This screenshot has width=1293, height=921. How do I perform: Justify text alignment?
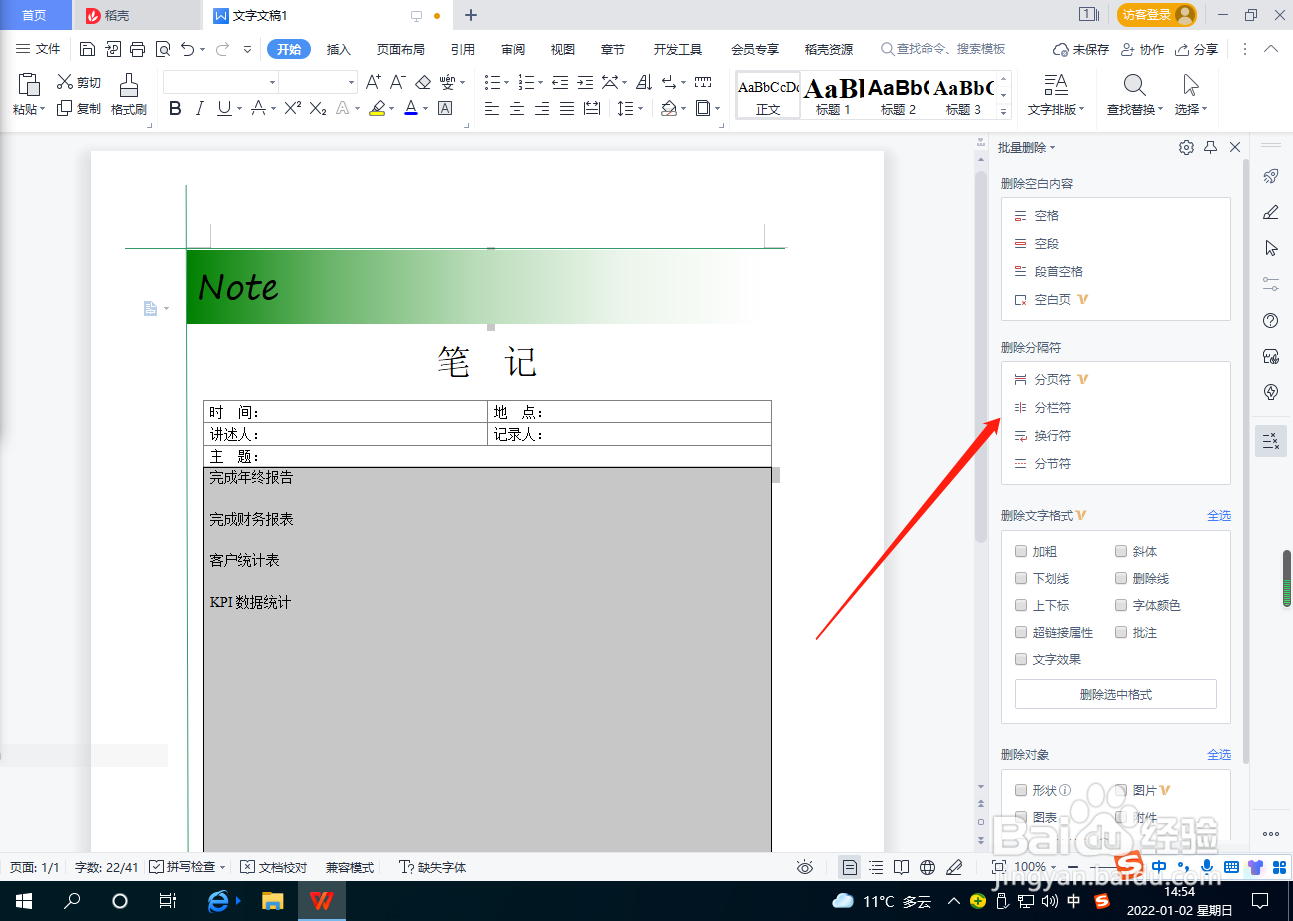coord(567,108)
